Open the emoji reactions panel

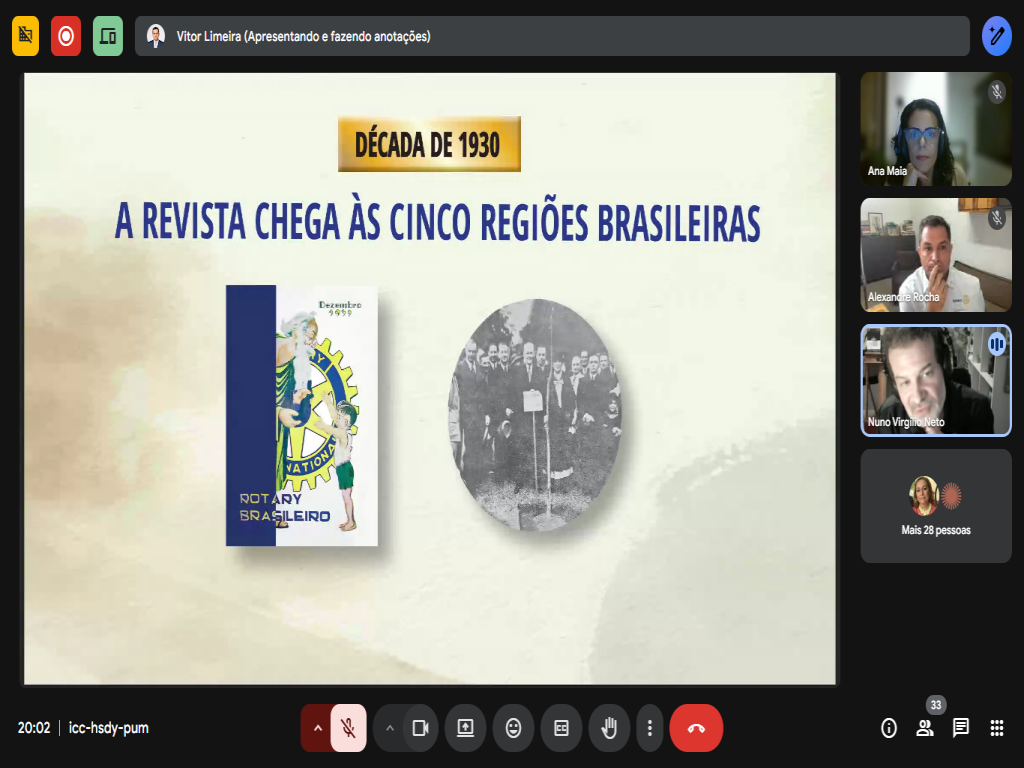(x=513, y=728)
